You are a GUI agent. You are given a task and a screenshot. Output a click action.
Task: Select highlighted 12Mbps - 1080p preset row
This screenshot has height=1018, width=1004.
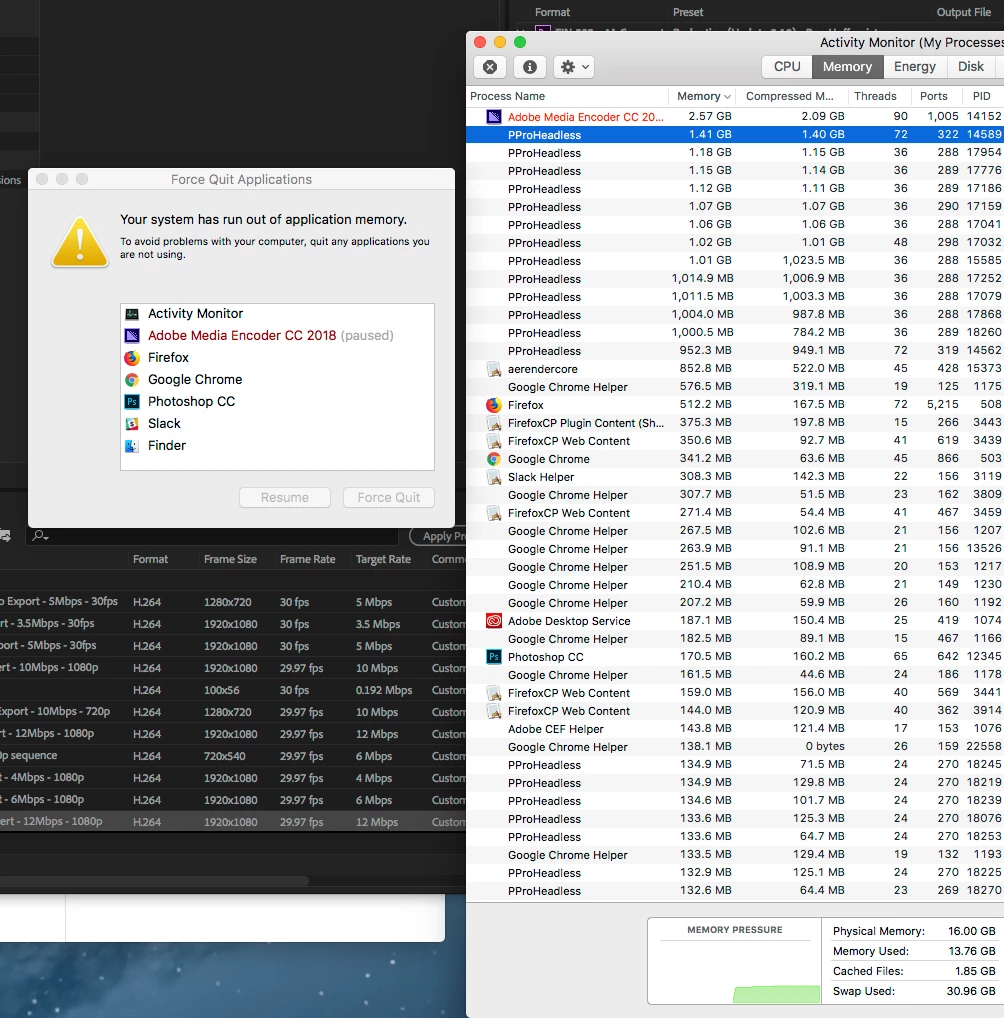pos(232,822)
